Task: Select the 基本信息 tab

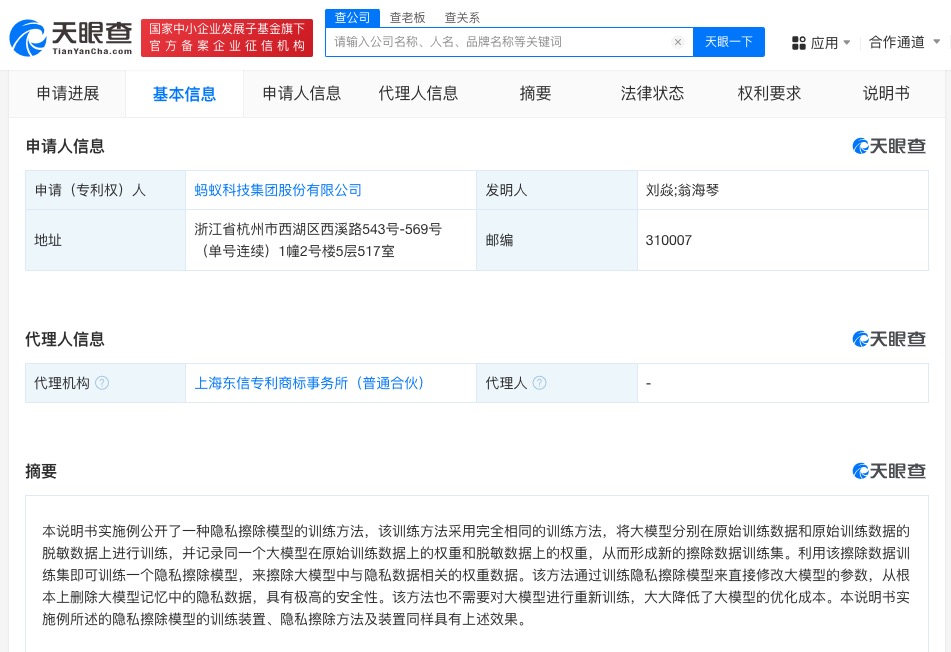Action: point(184,94)
